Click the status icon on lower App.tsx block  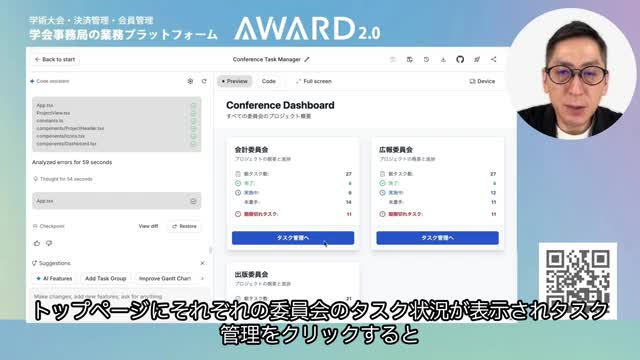[x=193, y=201]
